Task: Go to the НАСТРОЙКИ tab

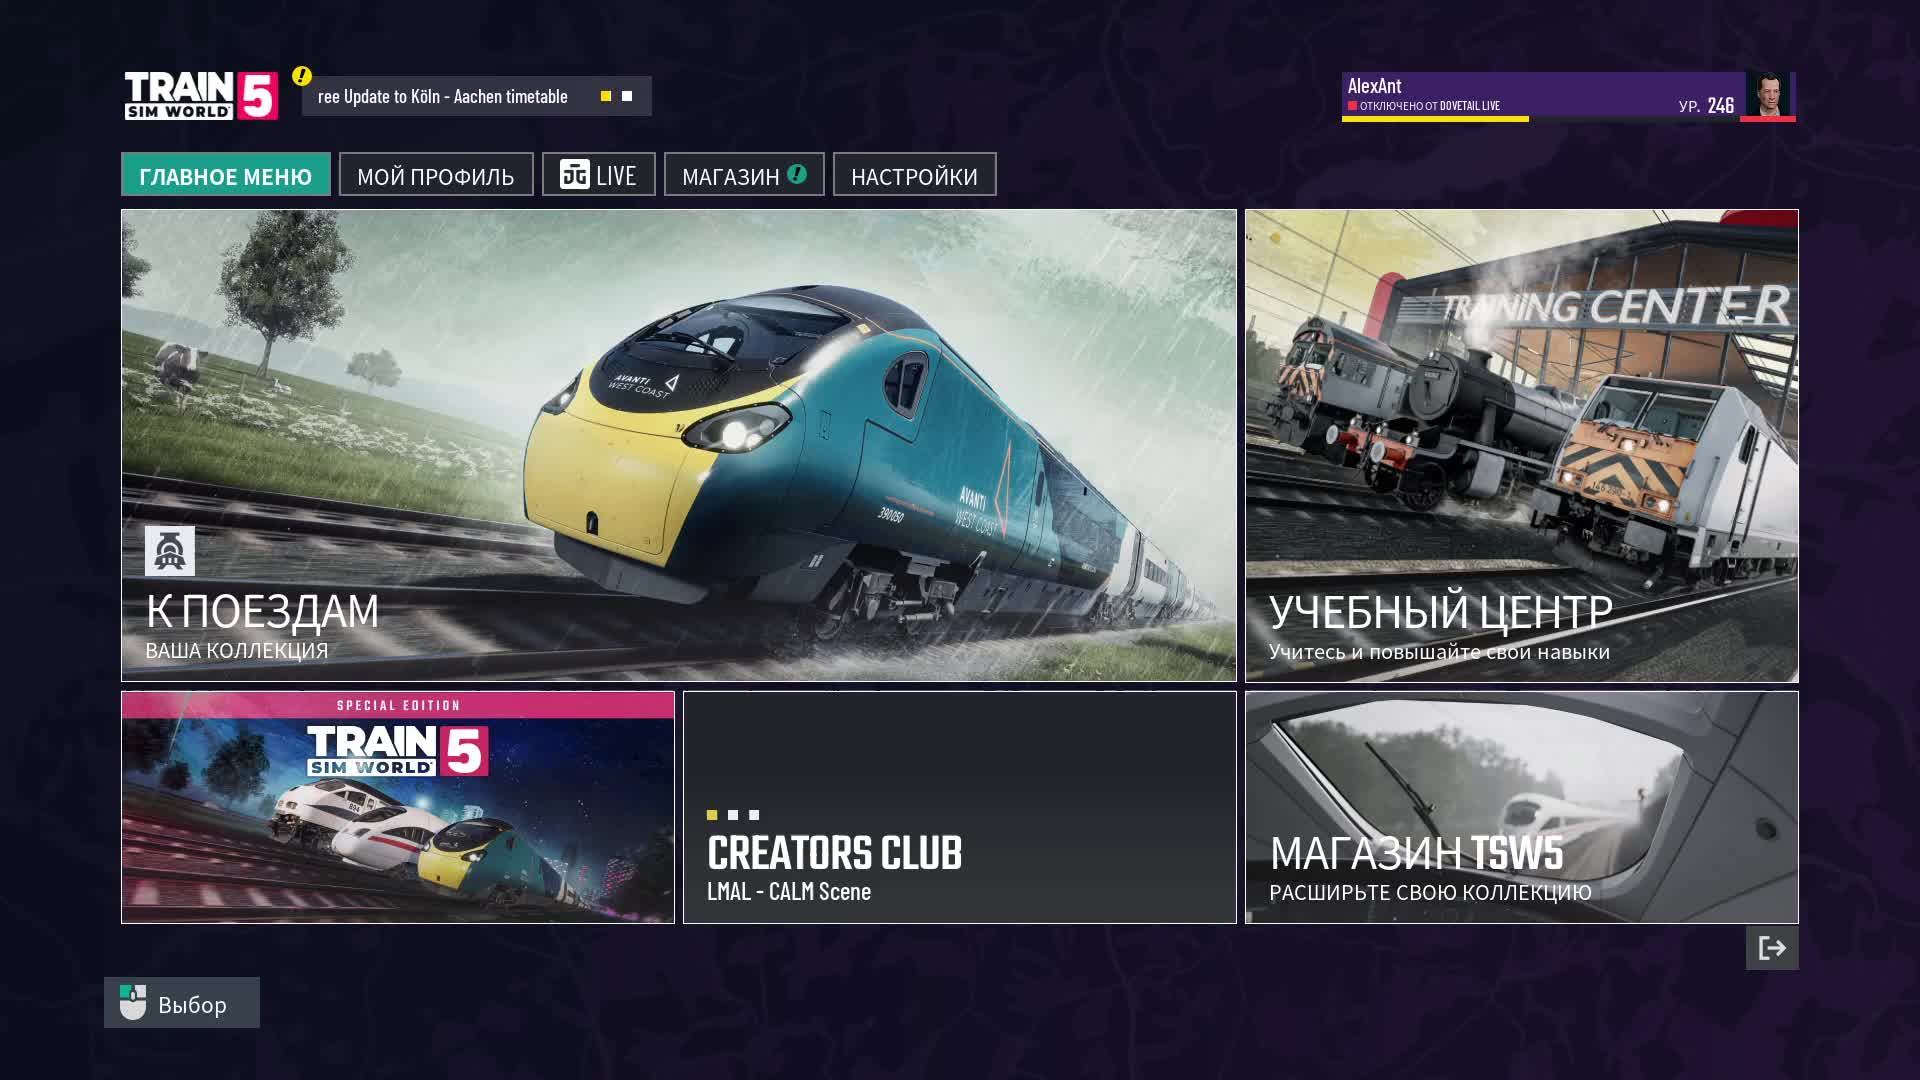Action: click(x=915, y=174)
